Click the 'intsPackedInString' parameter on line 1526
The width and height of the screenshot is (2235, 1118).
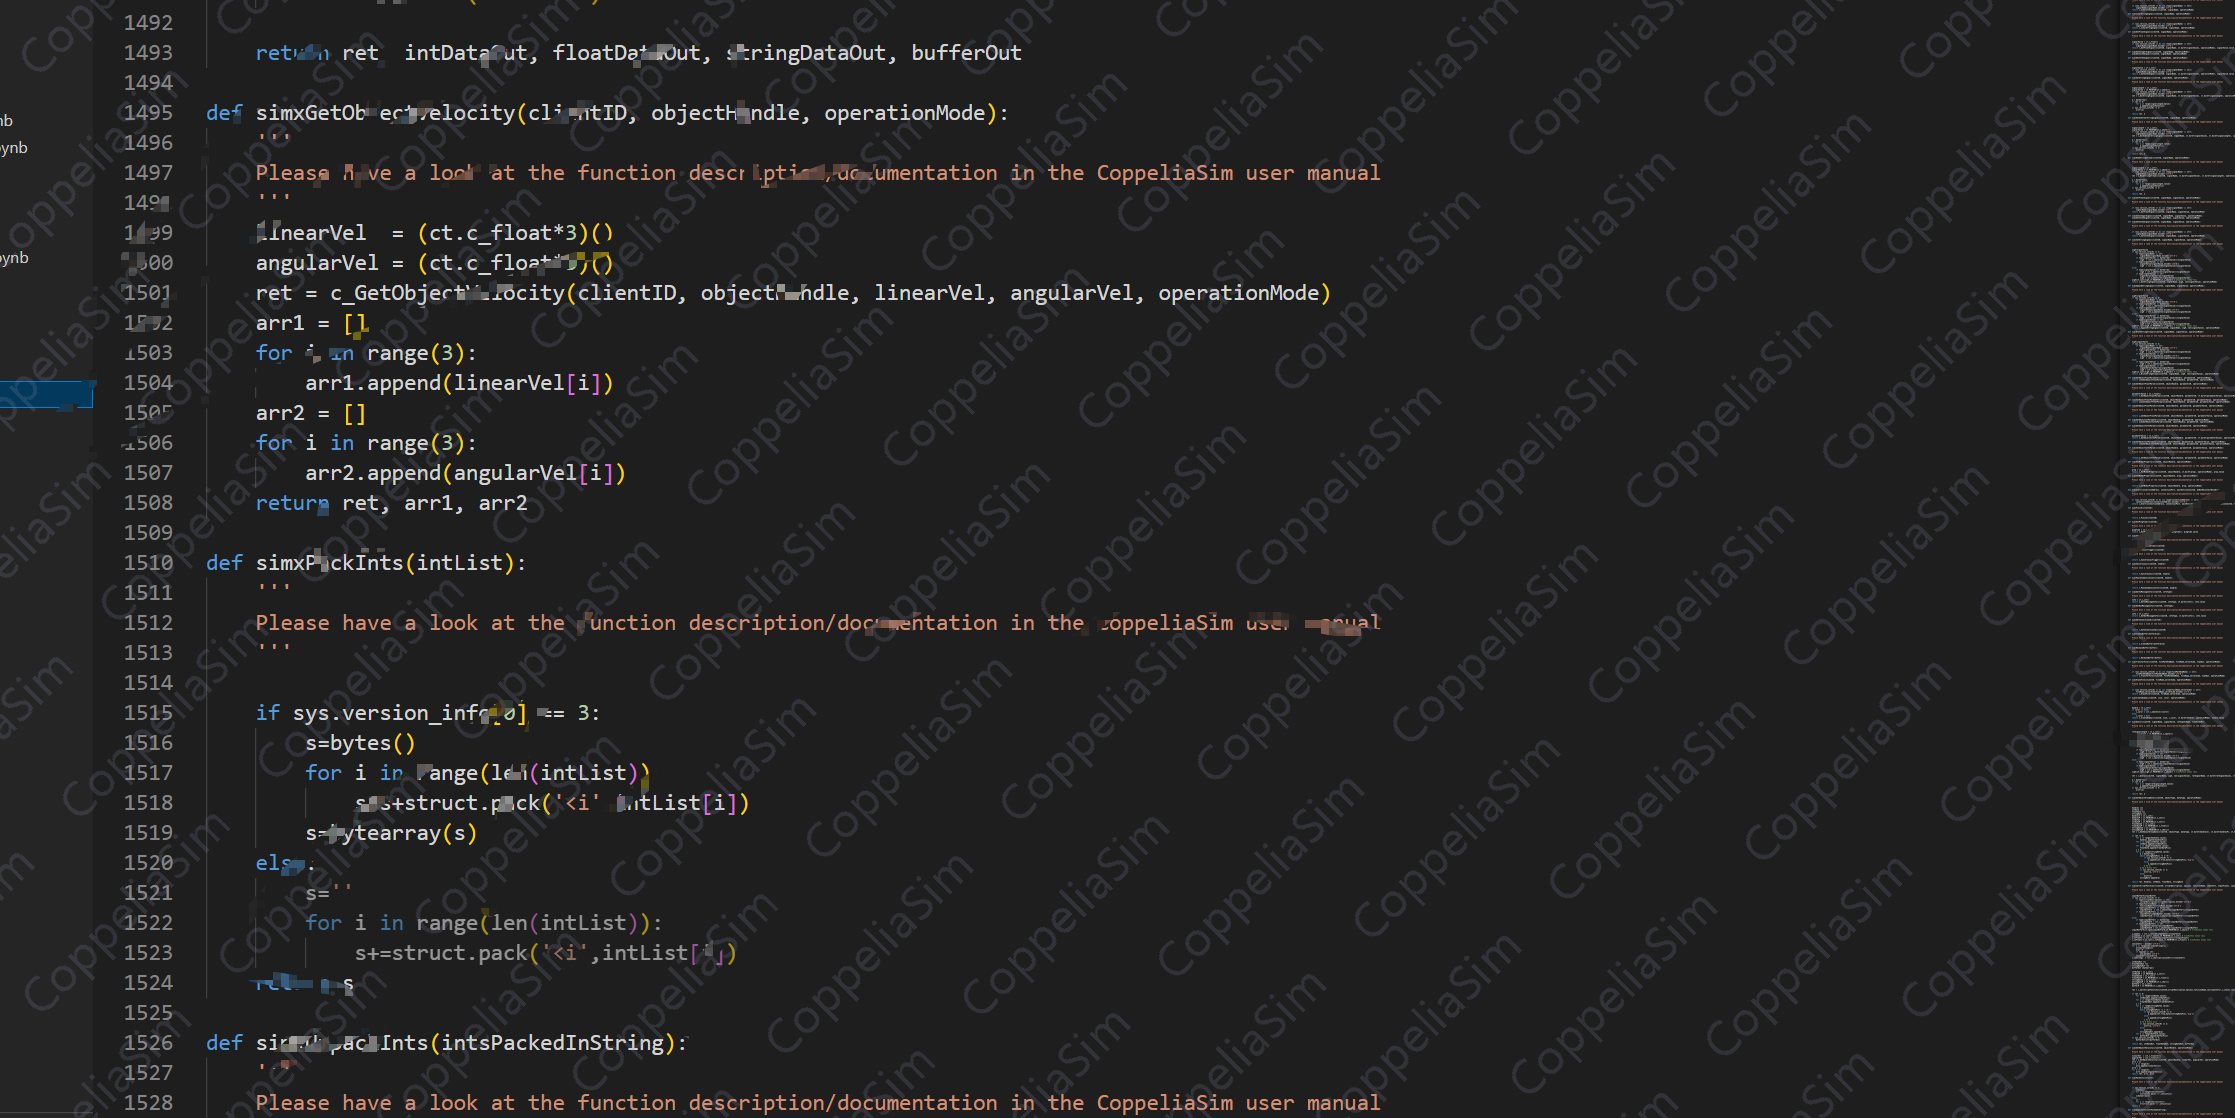pos(552,1043)
